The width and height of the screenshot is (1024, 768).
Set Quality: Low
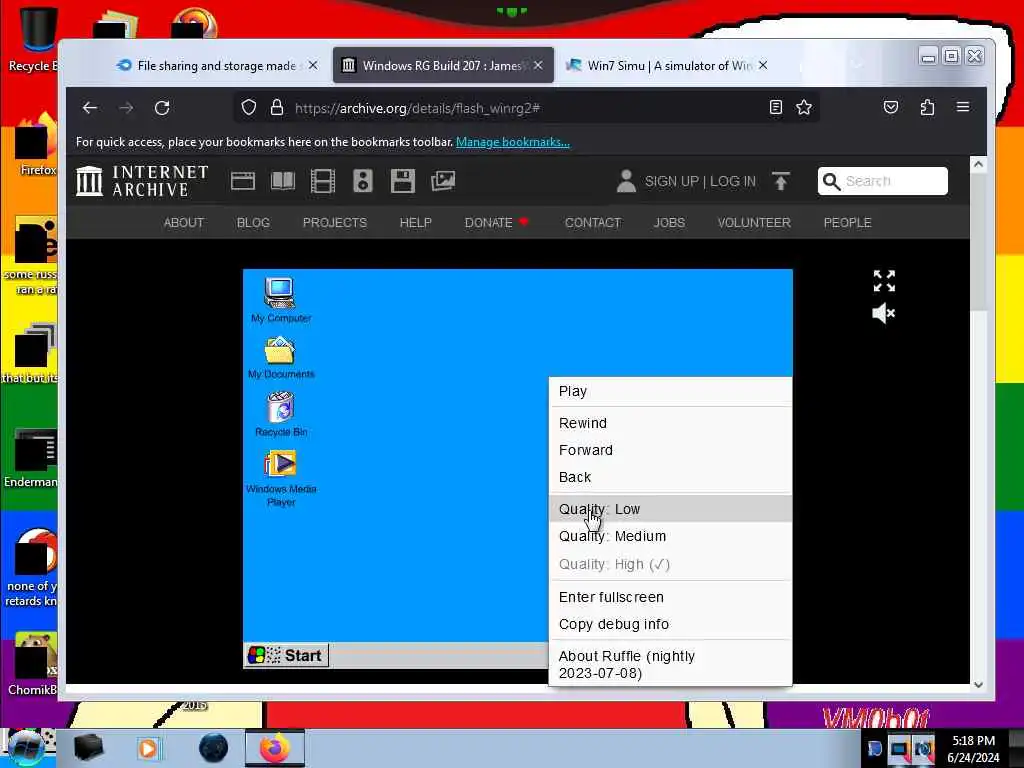click(x=670, y=509)
